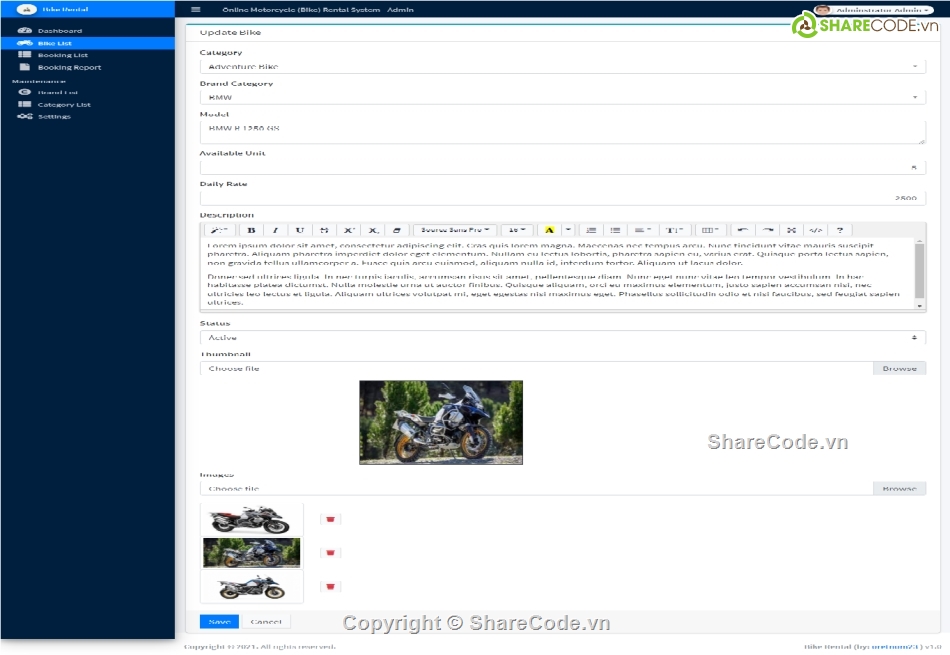Toggle fullscreen mode in the editor
The width and height of the screenshot is (950, 655).
[x=792, y=230]
